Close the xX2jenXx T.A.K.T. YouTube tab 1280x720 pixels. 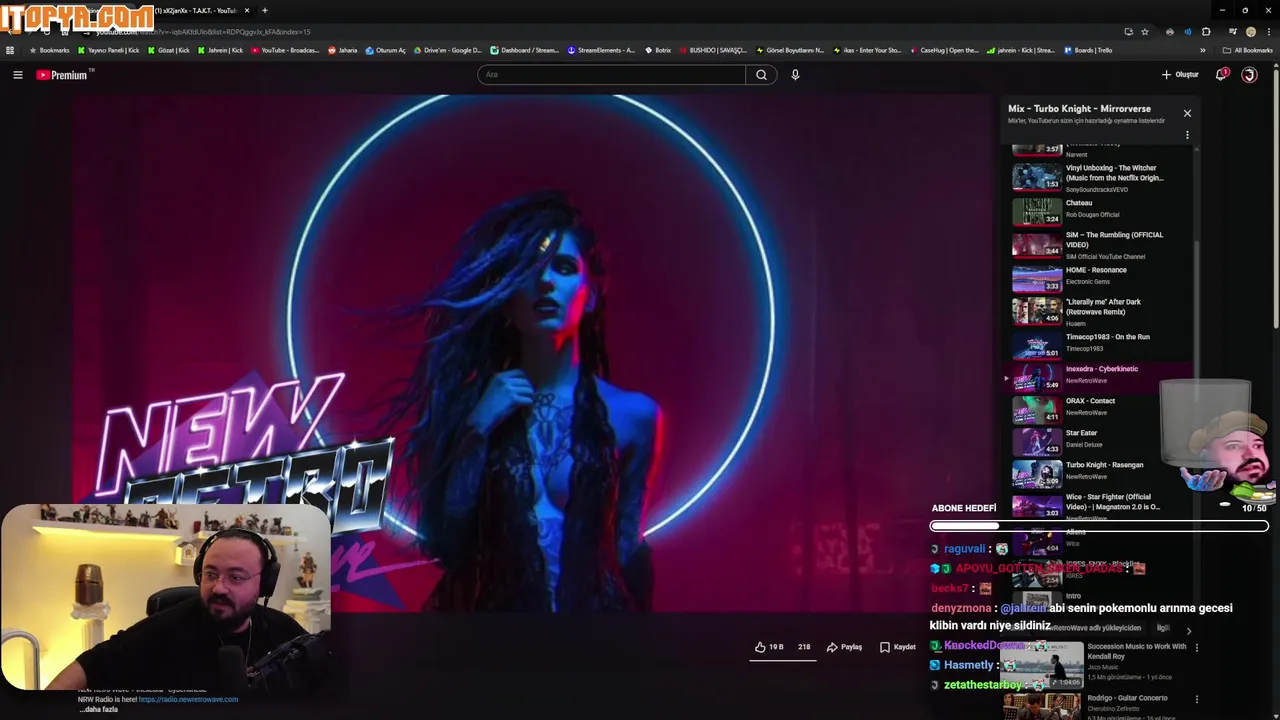pos(247,10)
